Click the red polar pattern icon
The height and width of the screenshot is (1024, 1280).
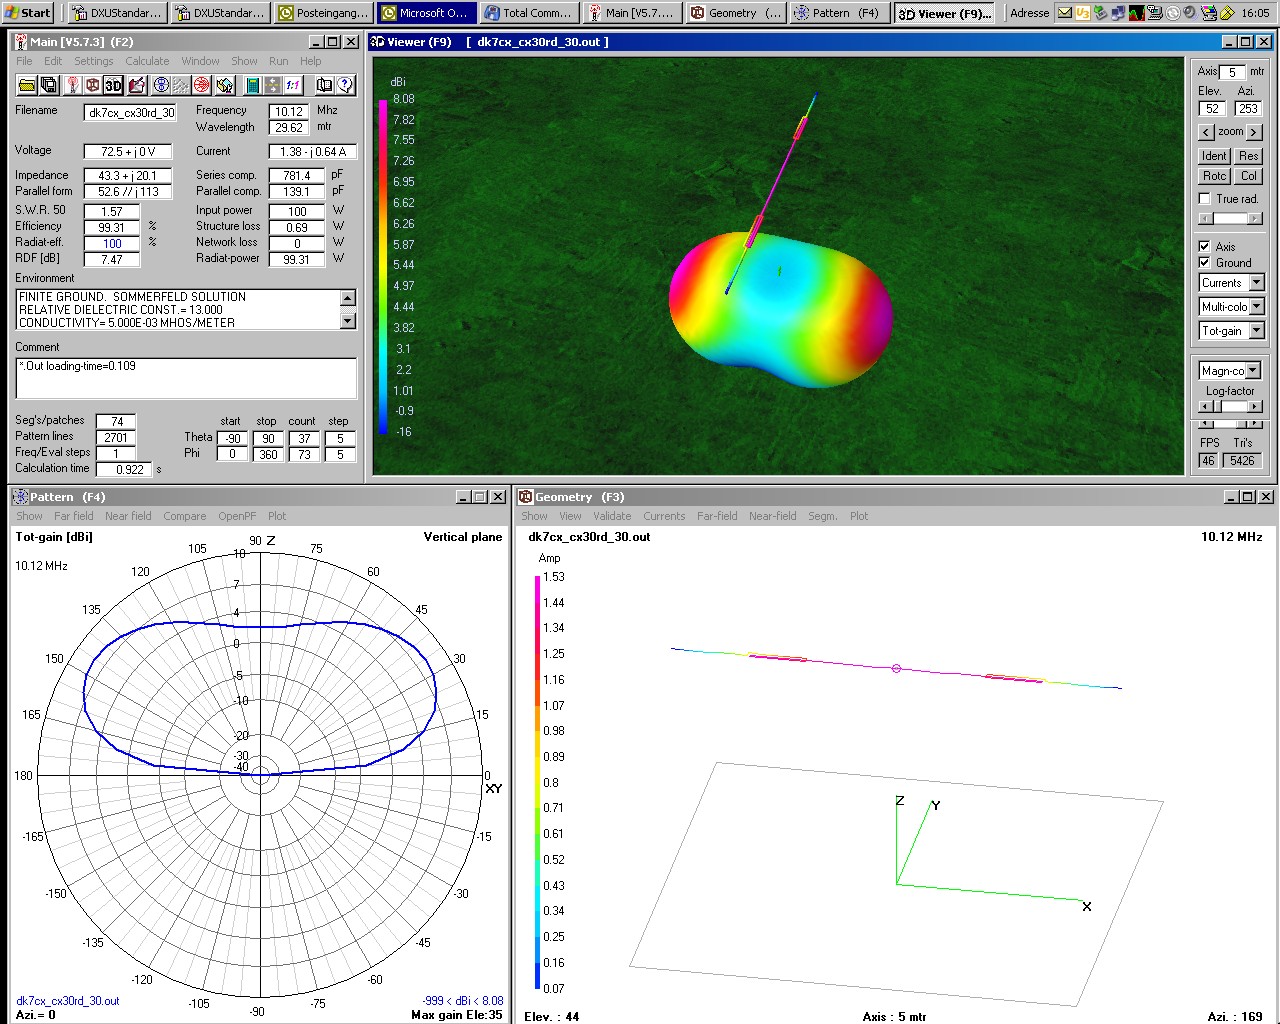(201, 86)
